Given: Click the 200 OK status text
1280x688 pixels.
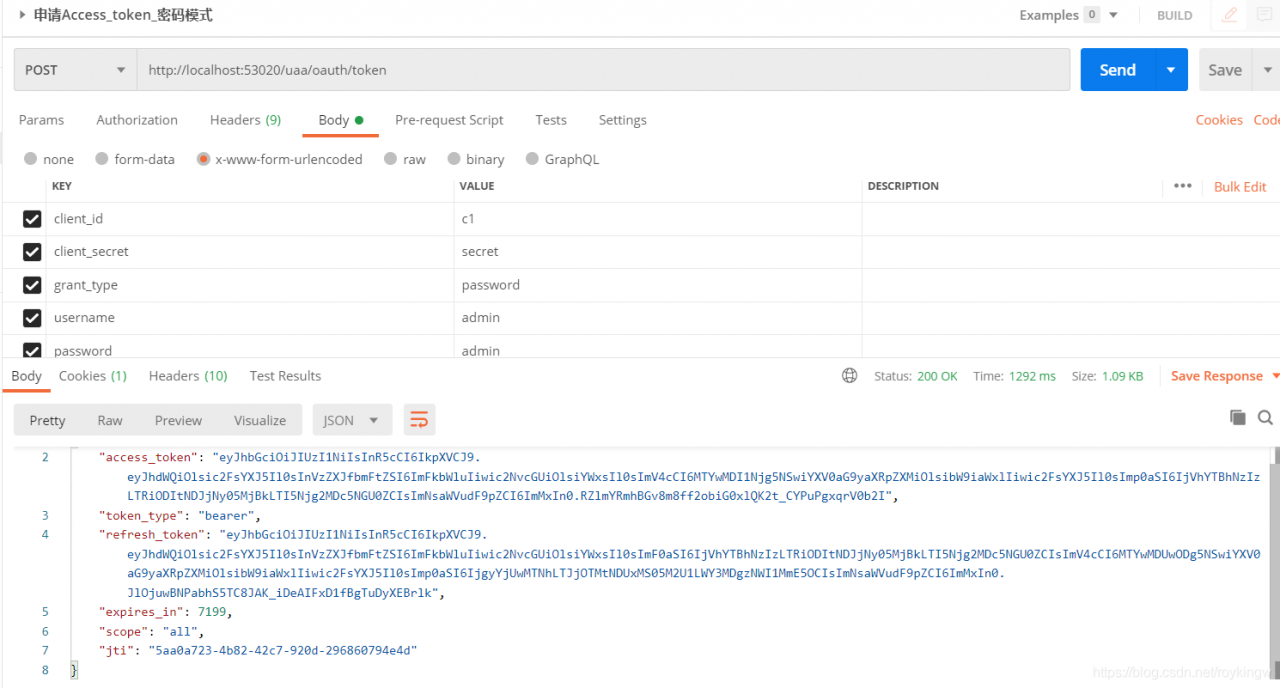Looking at the screenshot, I should click(x=937, y=376).
